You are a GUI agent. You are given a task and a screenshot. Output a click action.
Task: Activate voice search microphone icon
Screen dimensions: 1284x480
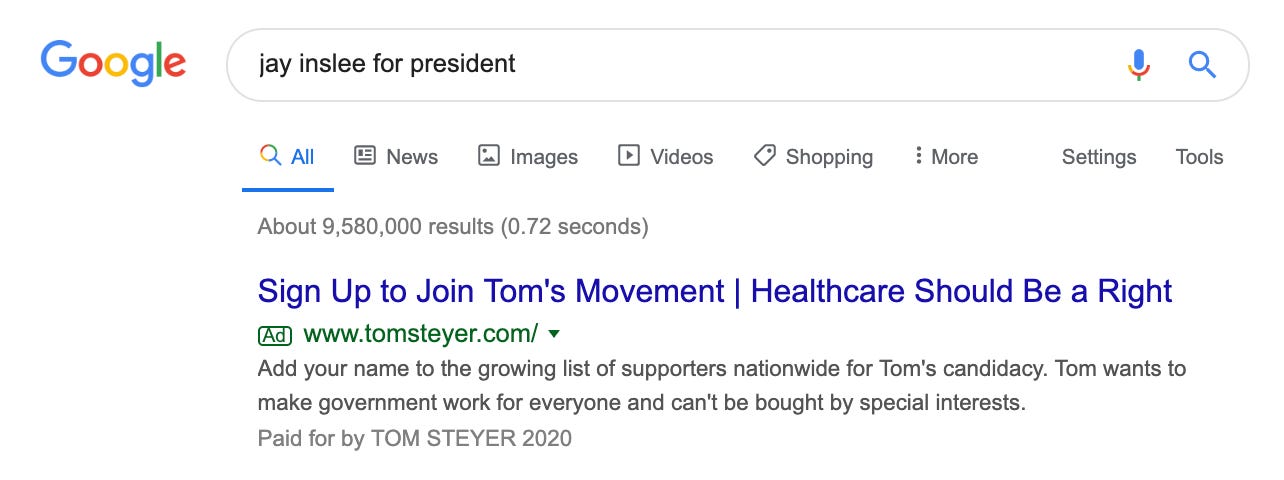point(1138,65)
